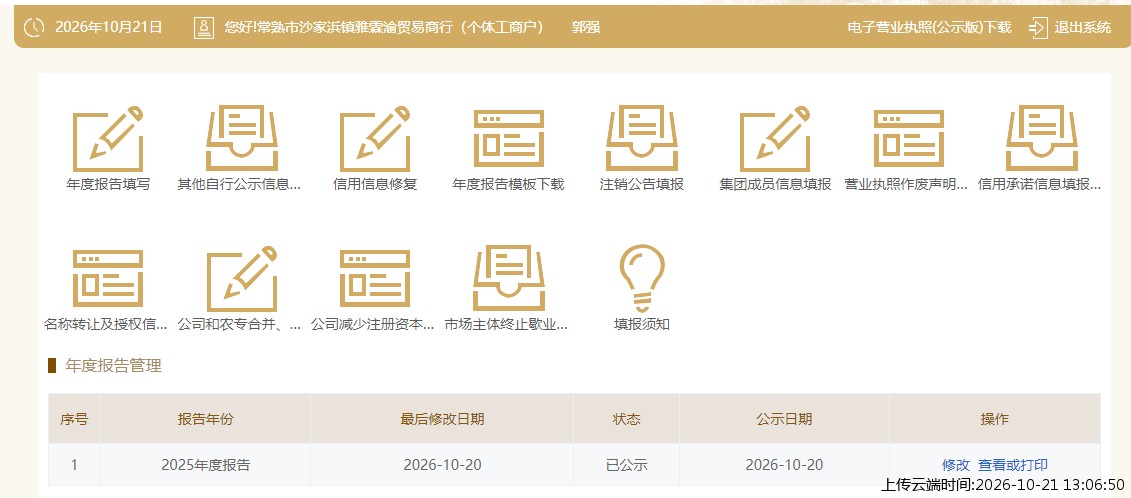Open the 市场主体终止歇业 icon
Image resolution: width=1131 pixels, height=498 pixels.
509,279
